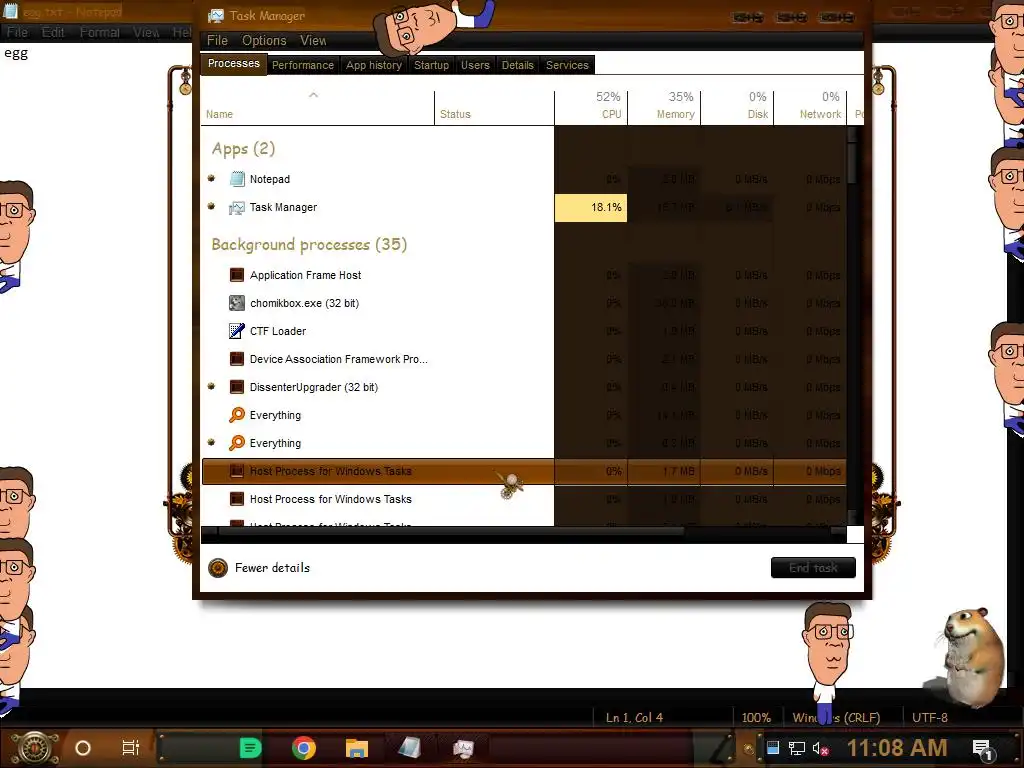Switch to the App history tab

374,65
